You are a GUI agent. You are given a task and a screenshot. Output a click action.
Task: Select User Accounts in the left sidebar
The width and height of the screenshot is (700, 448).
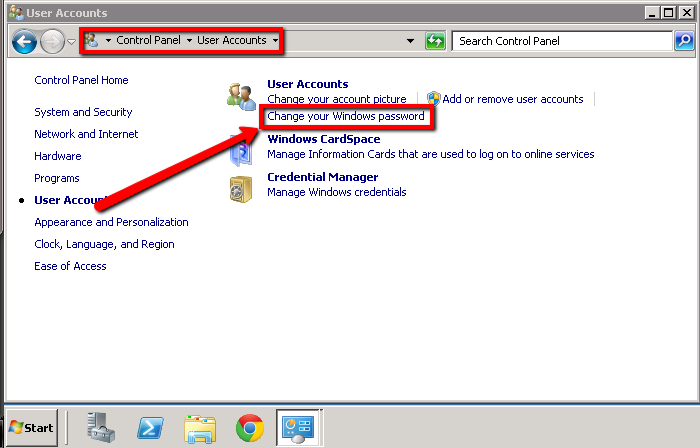(x=70, y=200)
